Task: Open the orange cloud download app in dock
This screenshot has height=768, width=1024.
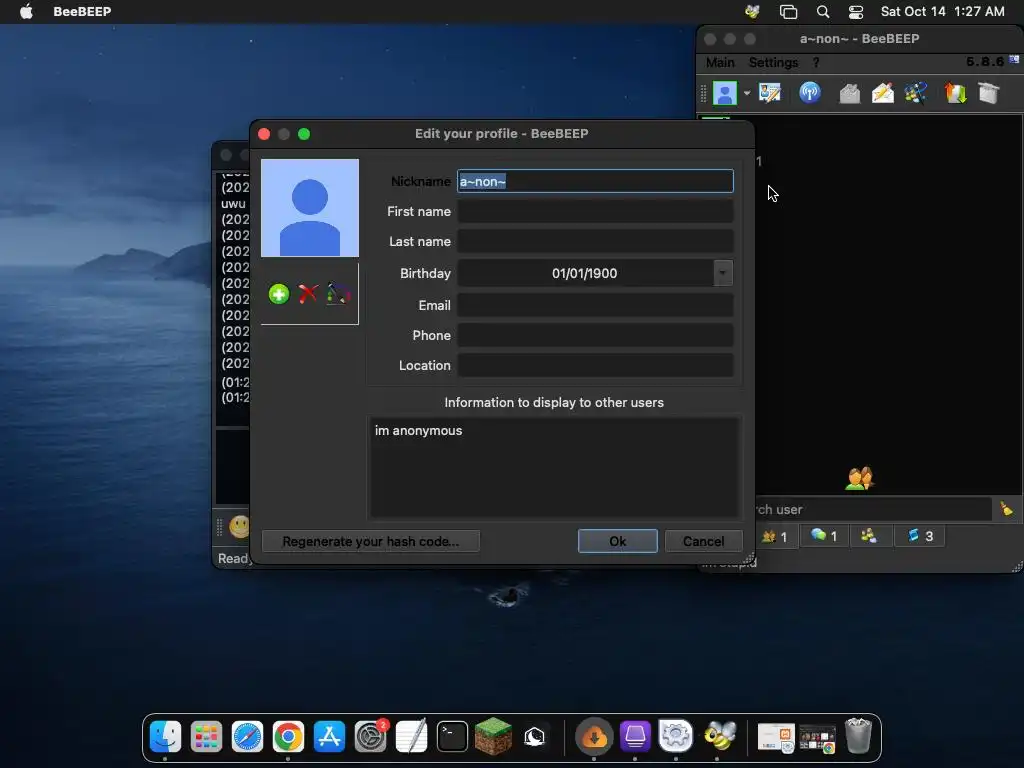Action: (594, 737)
